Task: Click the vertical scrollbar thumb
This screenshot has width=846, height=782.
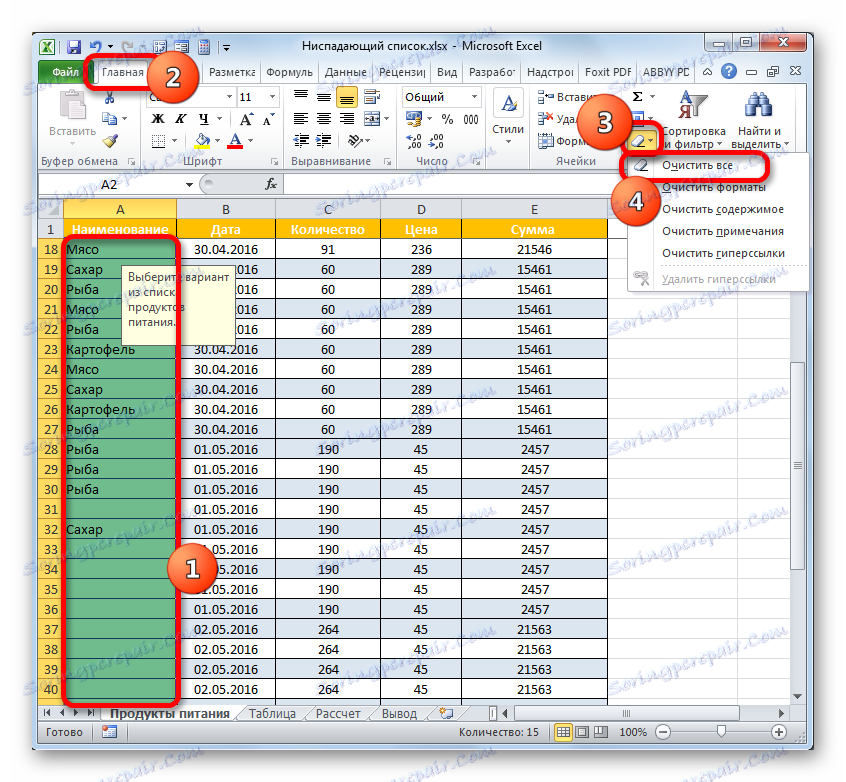Action: click(x=797, y=465)
